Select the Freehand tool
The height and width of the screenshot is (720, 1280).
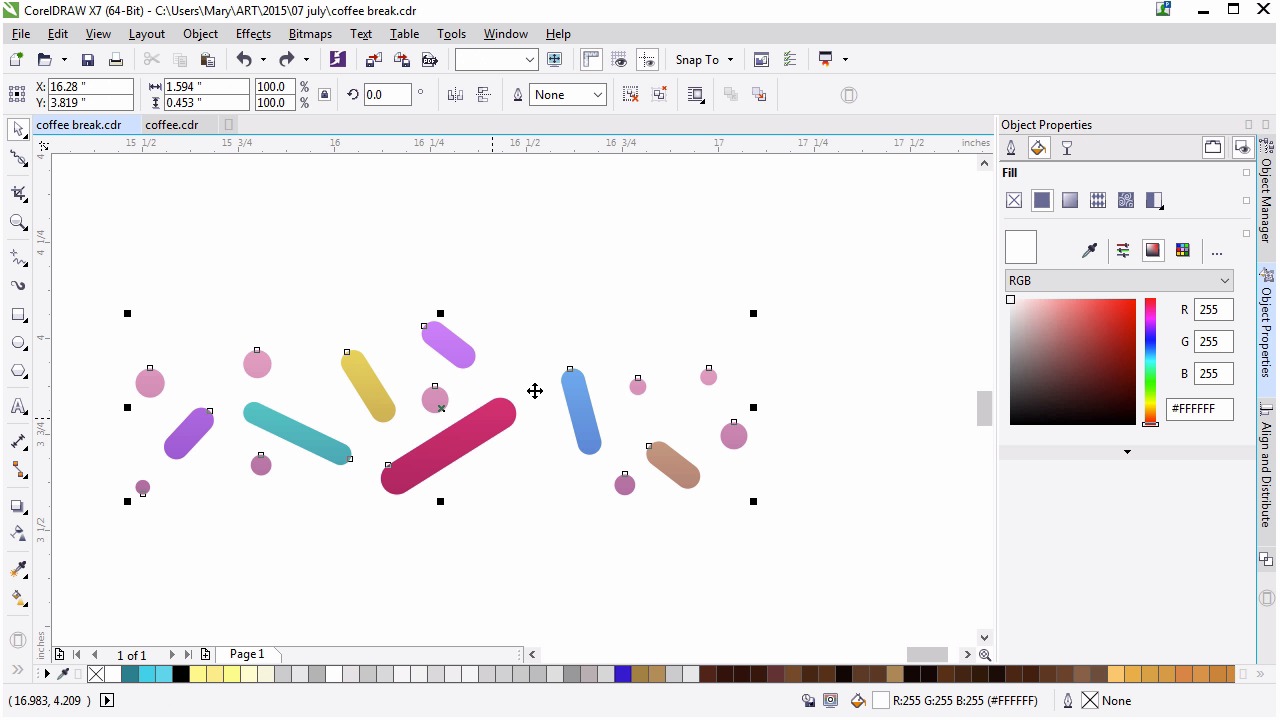tap(18, 257)
